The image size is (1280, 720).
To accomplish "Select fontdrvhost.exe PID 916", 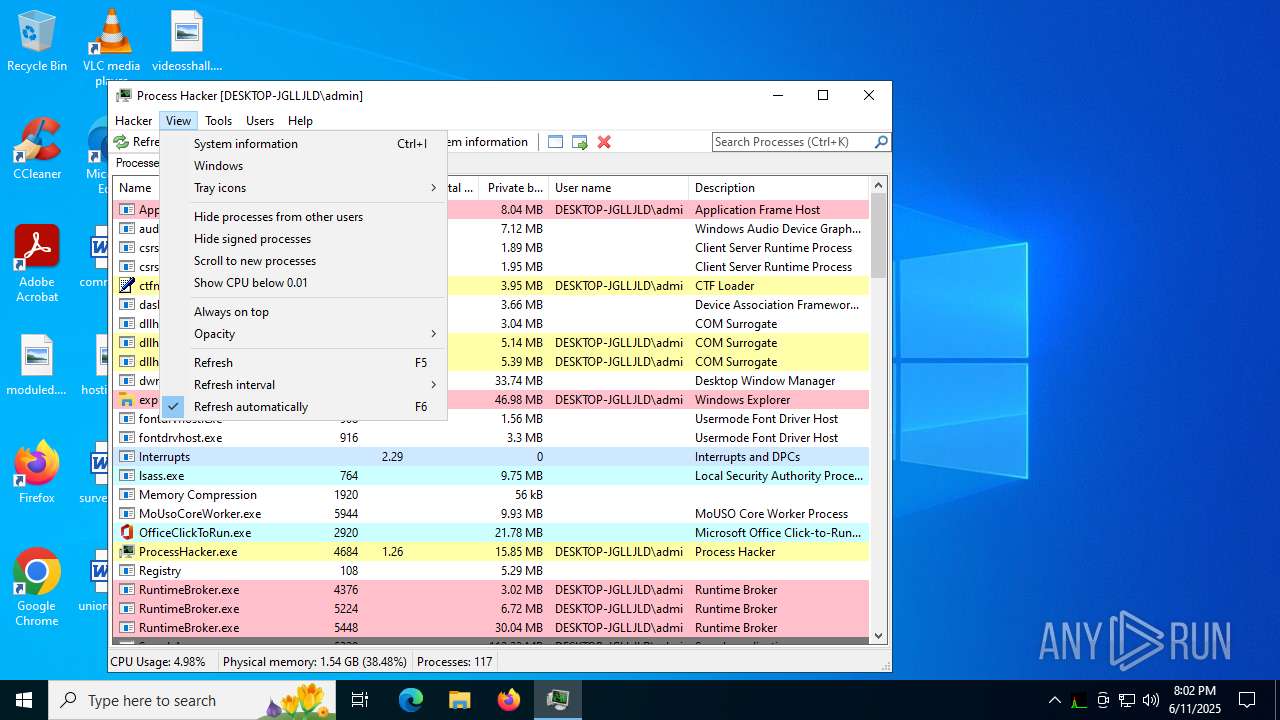I will tap(491, 437).
